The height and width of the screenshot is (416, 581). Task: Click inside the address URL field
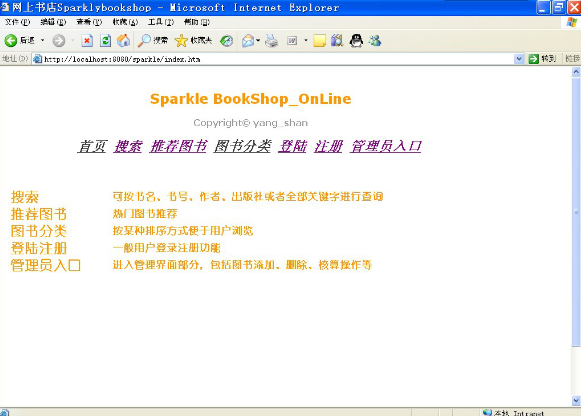(278, 59)
